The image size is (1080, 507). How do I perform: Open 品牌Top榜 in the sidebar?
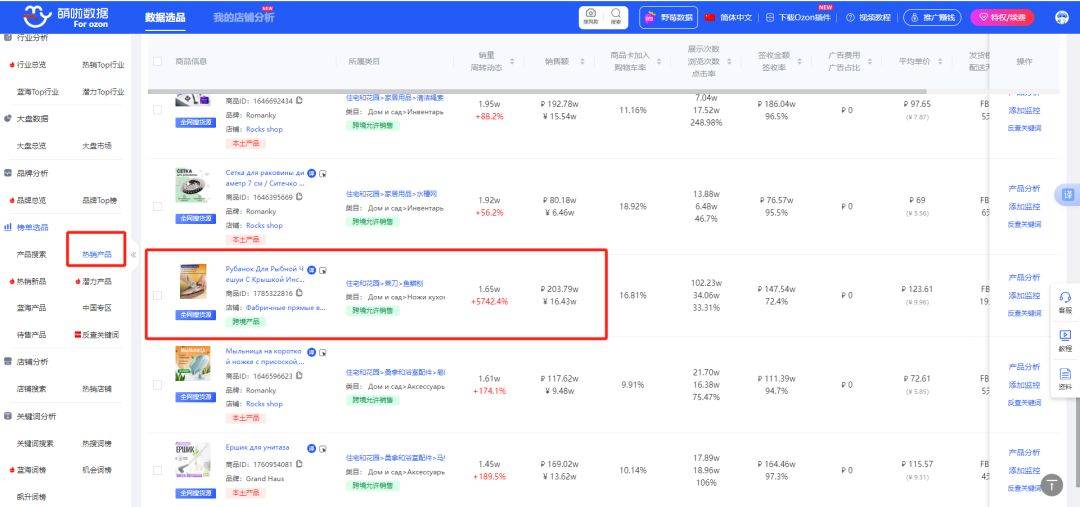pos(99,200)
